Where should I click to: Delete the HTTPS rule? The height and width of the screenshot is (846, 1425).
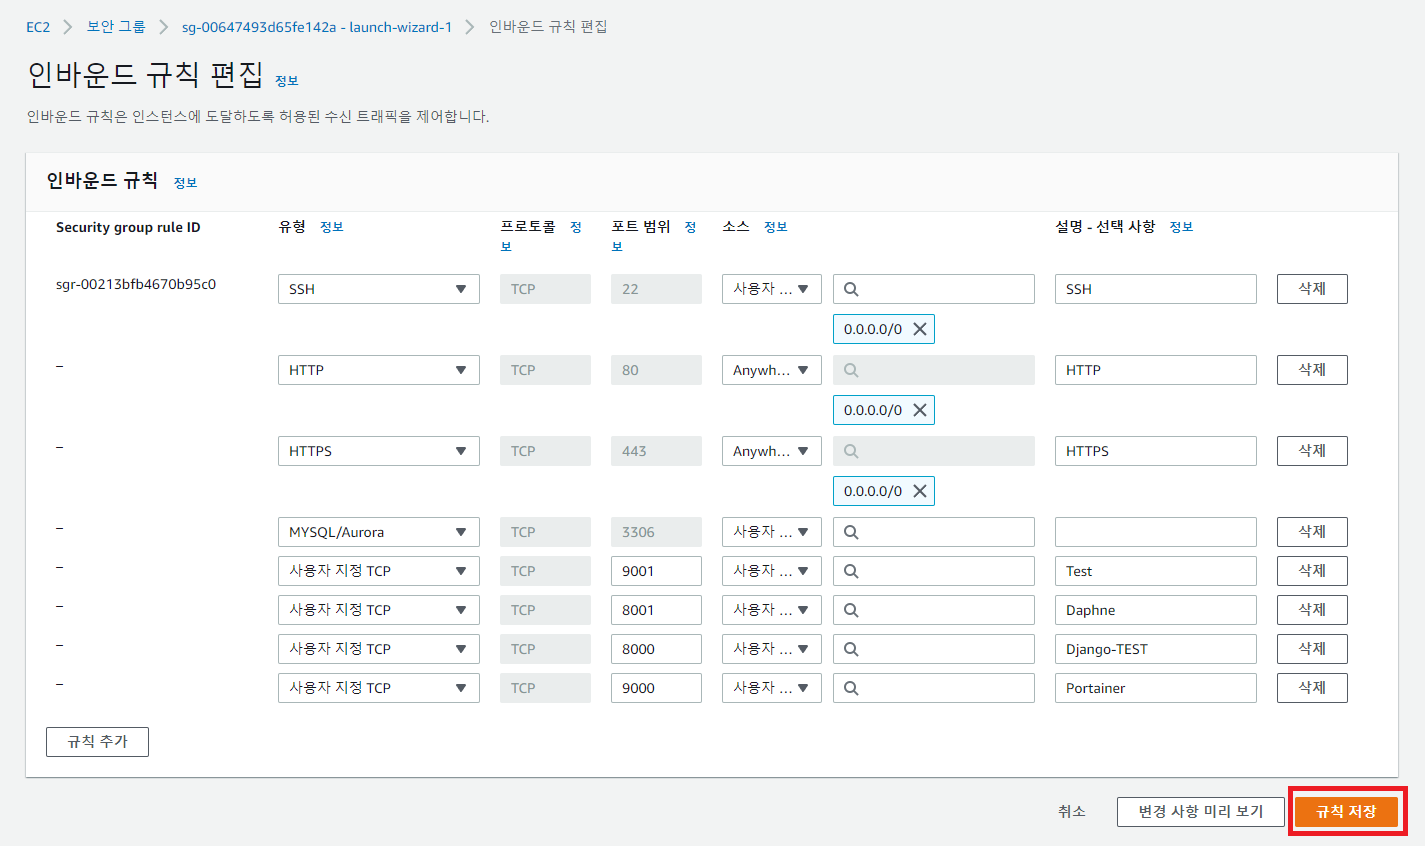tap(1312, 451)
